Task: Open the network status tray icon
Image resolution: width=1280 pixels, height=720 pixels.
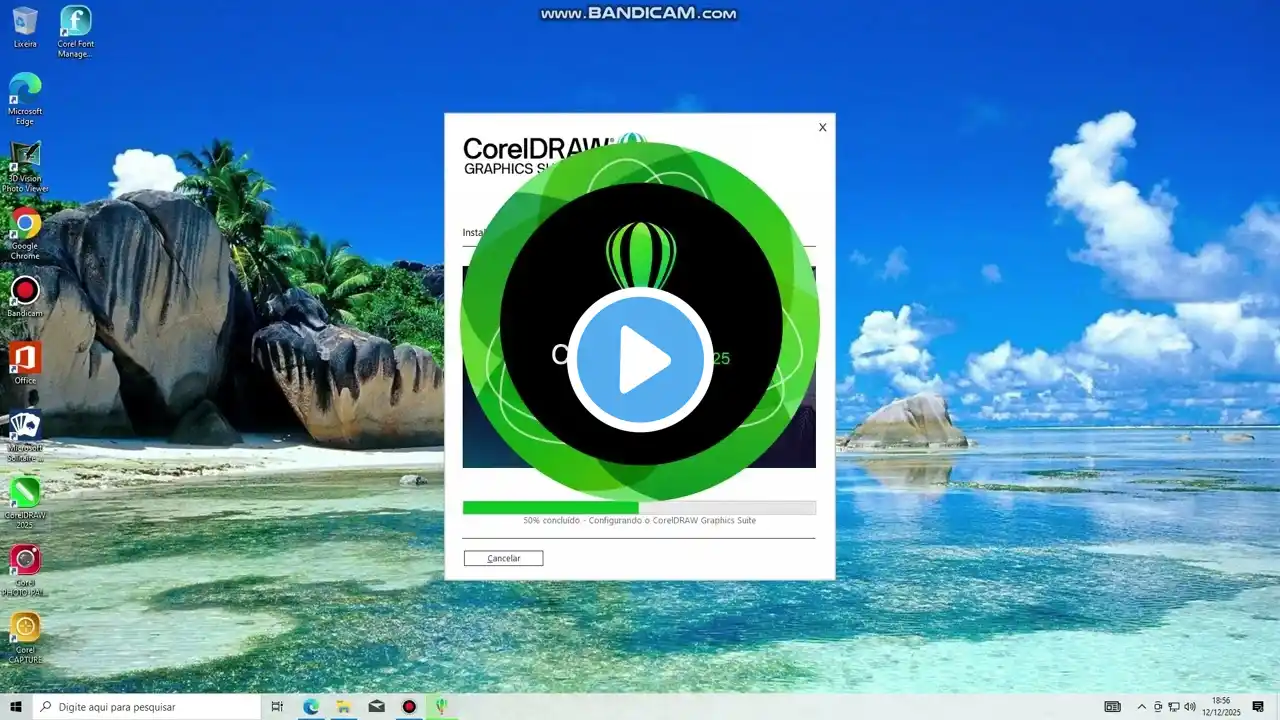Action: [1173, 707]
